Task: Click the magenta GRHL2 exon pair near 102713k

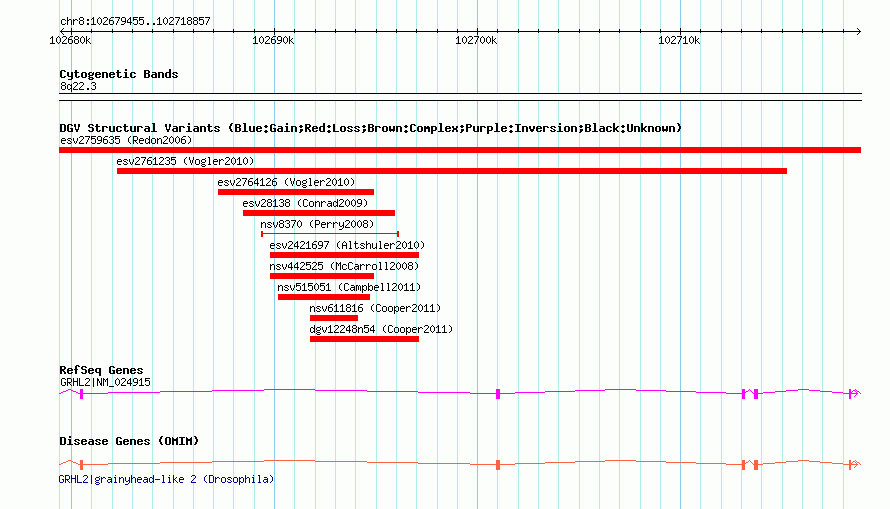Action: pyautogui.click(x=750, y=394)
